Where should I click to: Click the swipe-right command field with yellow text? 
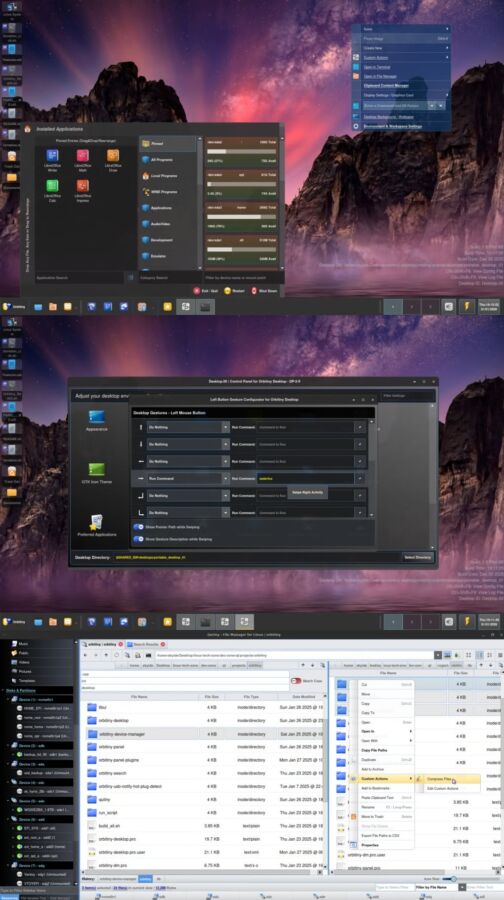305,479
